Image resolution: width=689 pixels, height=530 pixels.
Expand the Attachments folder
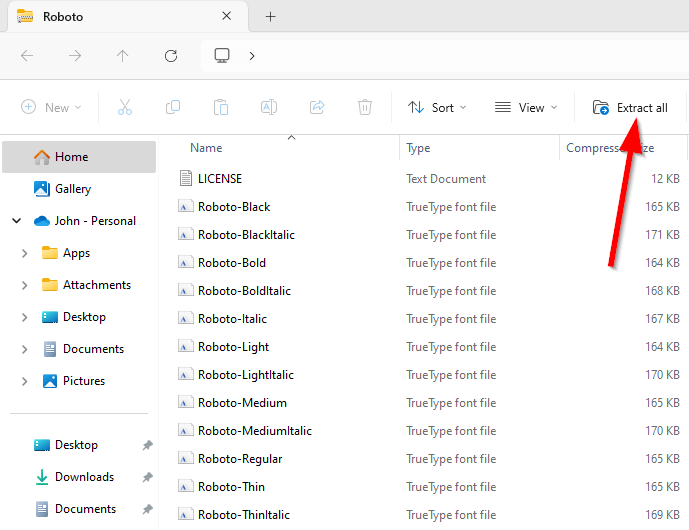click(25, 286)
